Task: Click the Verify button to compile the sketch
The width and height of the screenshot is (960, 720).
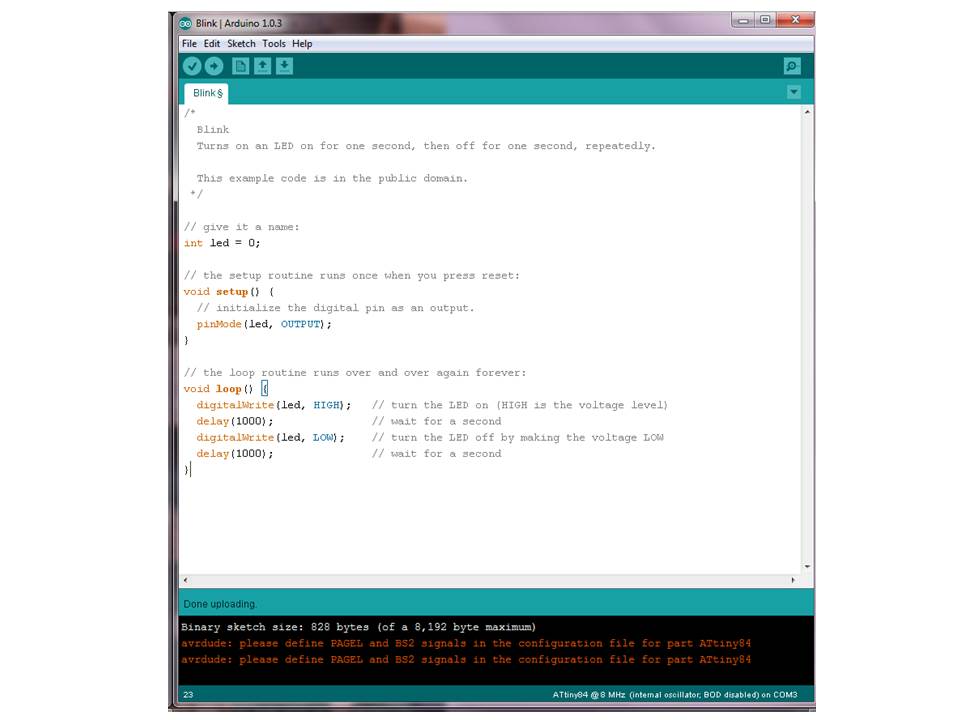Action: [192, 65]
